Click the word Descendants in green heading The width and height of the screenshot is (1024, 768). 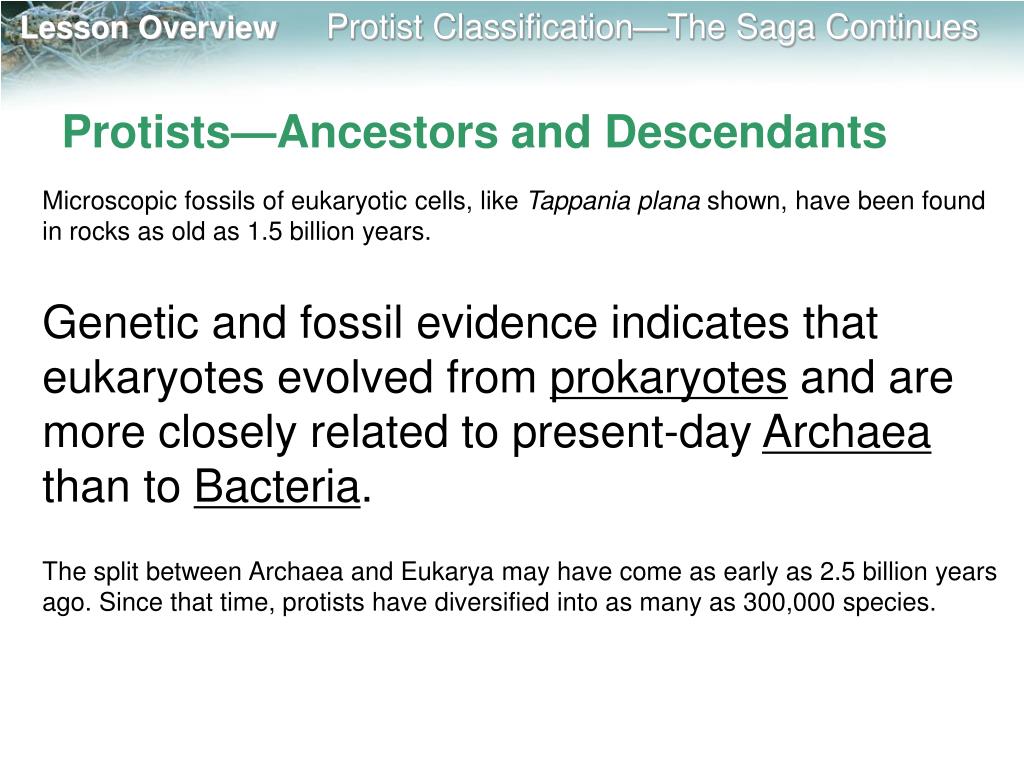coord(746,132)
